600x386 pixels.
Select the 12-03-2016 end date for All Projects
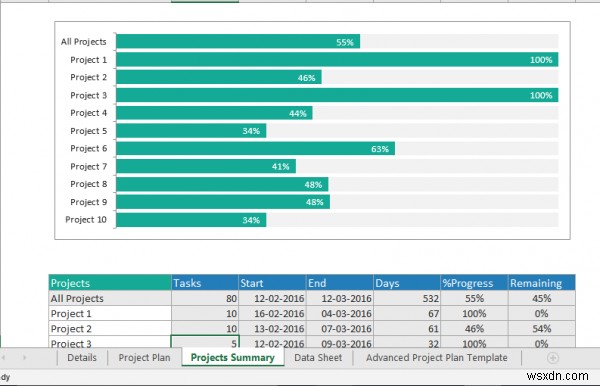point(339,298)
